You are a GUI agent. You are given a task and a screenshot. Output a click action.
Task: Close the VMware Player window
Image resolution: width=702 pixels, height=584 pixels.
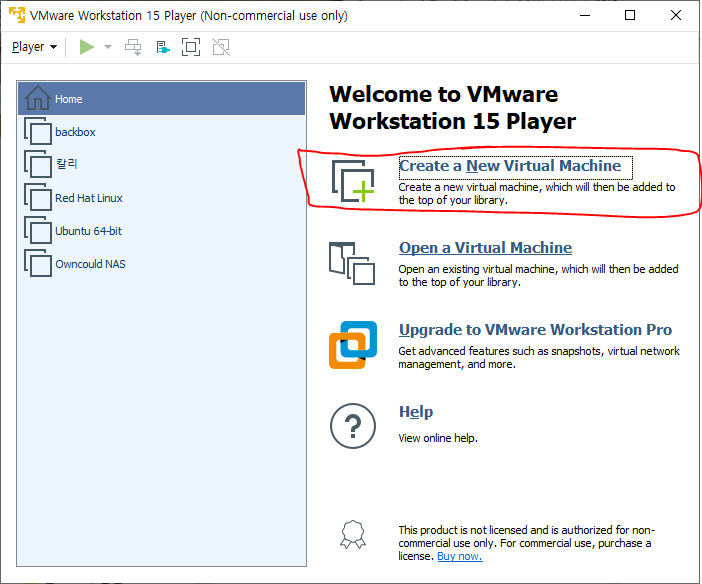point(676,15)
